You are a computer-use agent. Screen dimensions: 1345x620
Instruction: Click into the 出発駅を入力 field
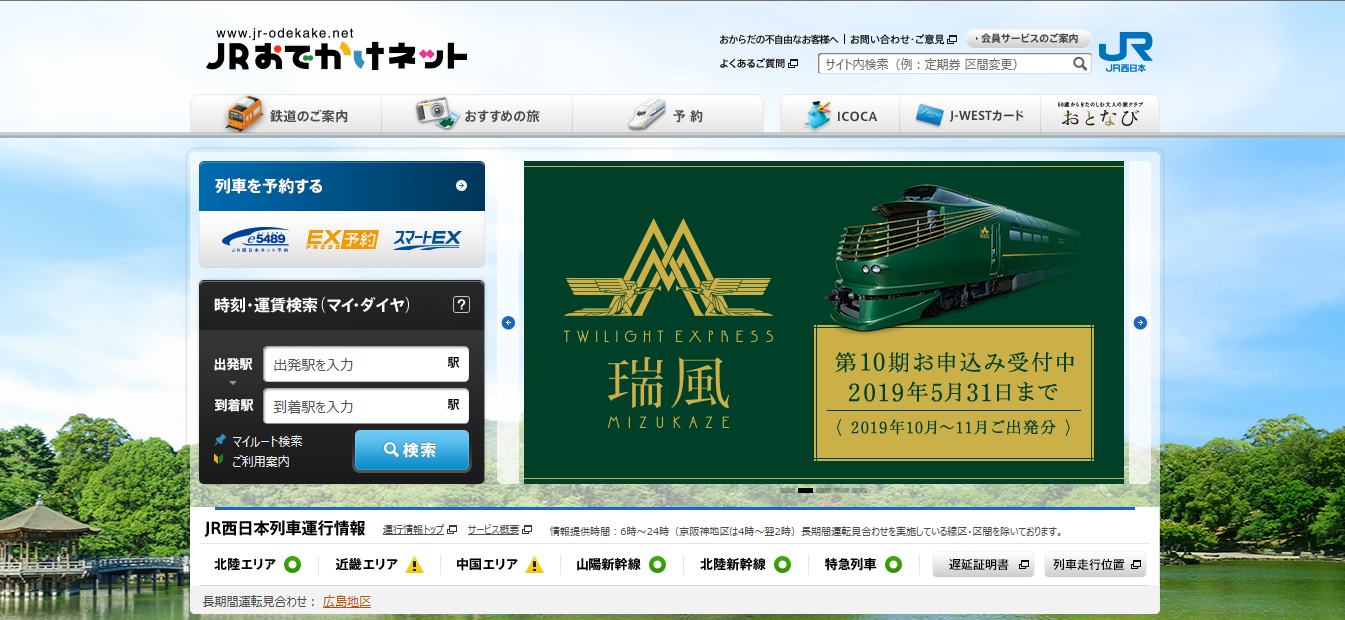point(366,364)
